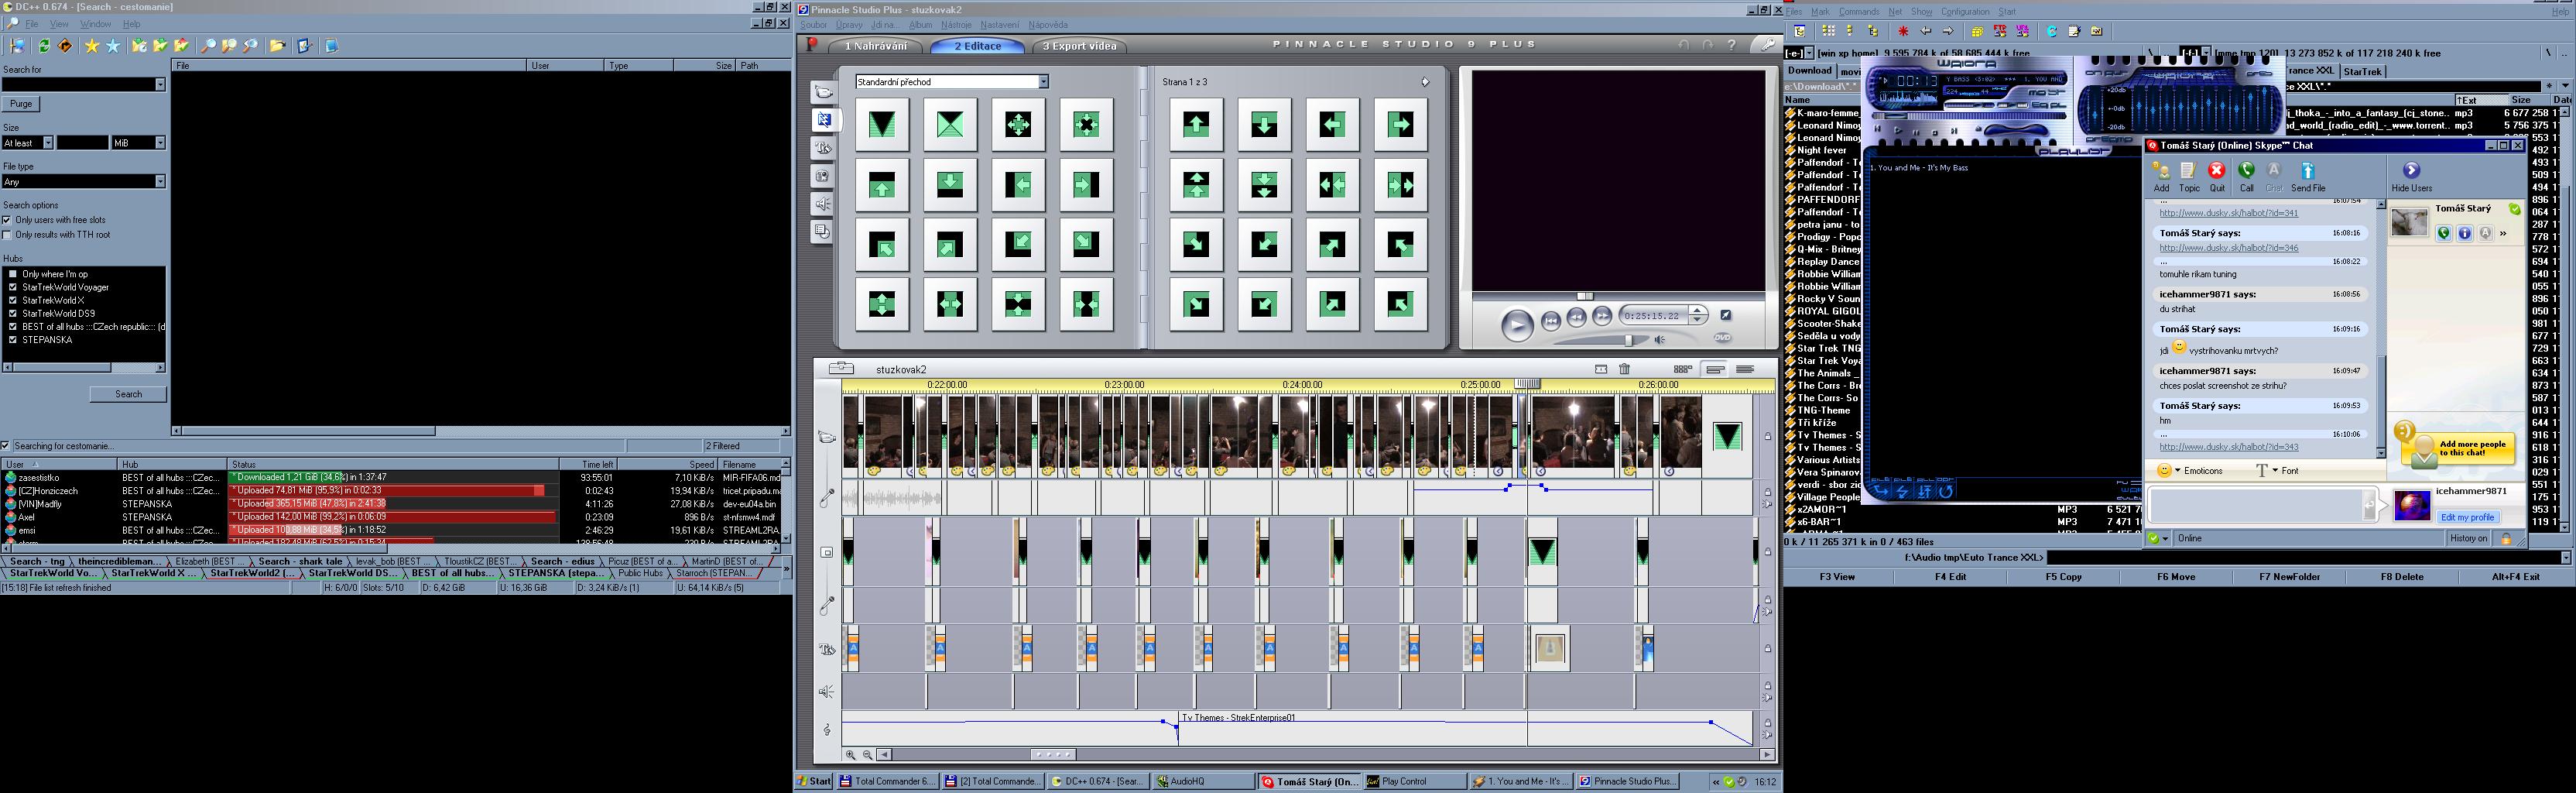Open the '3 Export videa' tab in Pinnacle
Screen dimensions: 2576x793
(1078, 46)
